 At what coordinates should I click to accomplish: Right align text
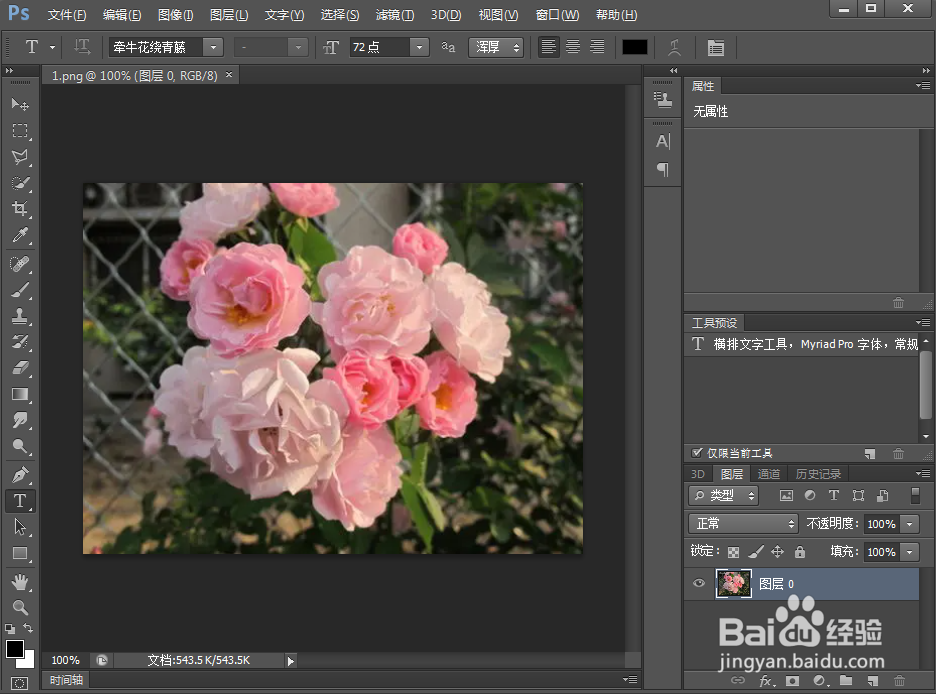(597, 47)
